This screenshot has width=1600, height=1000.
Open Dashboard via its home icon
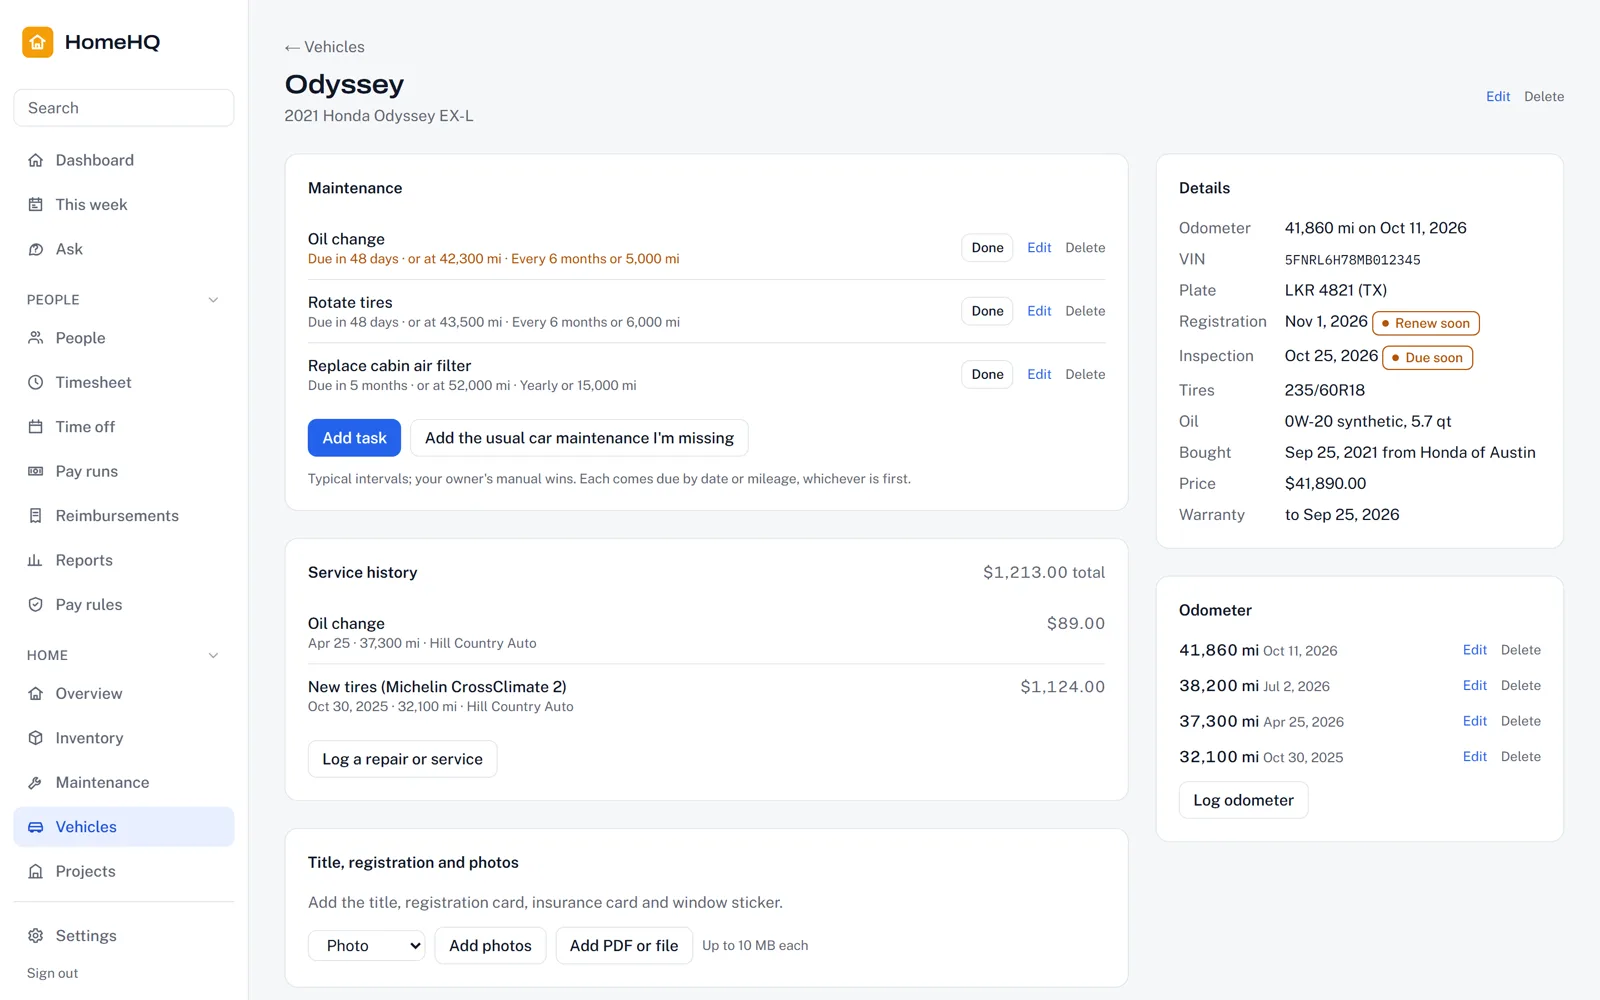[x=36, y=160]
